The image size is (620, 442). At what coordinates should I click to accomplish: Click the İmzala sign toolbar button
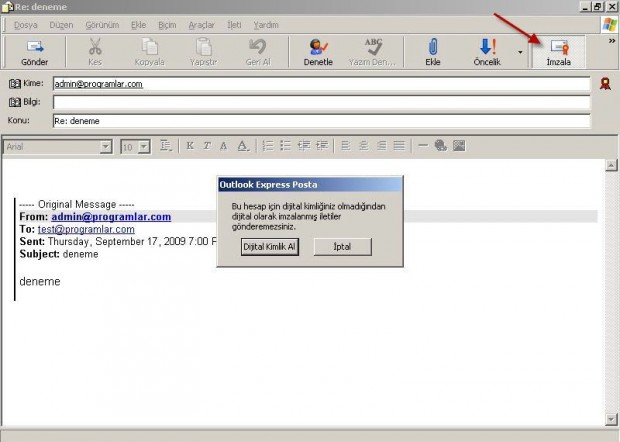pos(559,52)
